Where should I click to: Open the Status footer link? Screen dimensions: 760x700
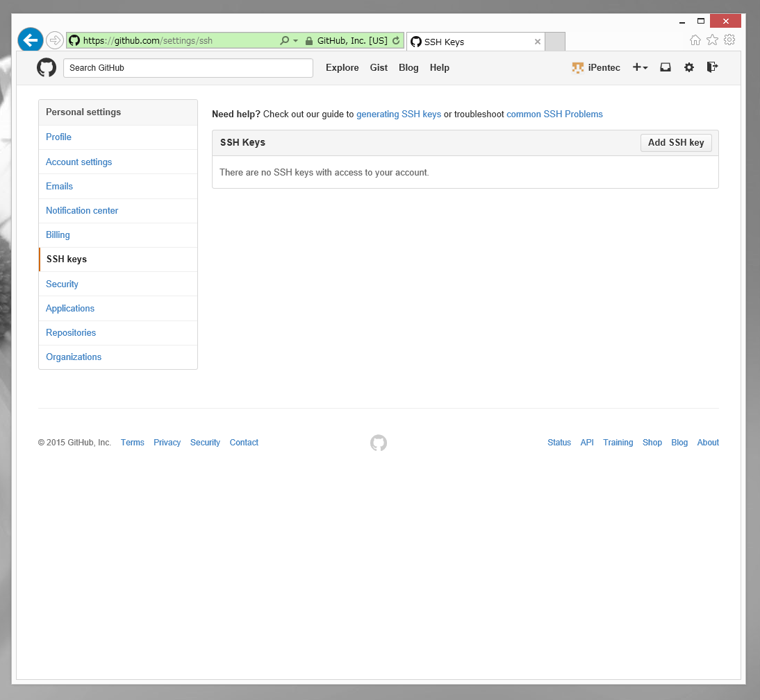[559, 442]
